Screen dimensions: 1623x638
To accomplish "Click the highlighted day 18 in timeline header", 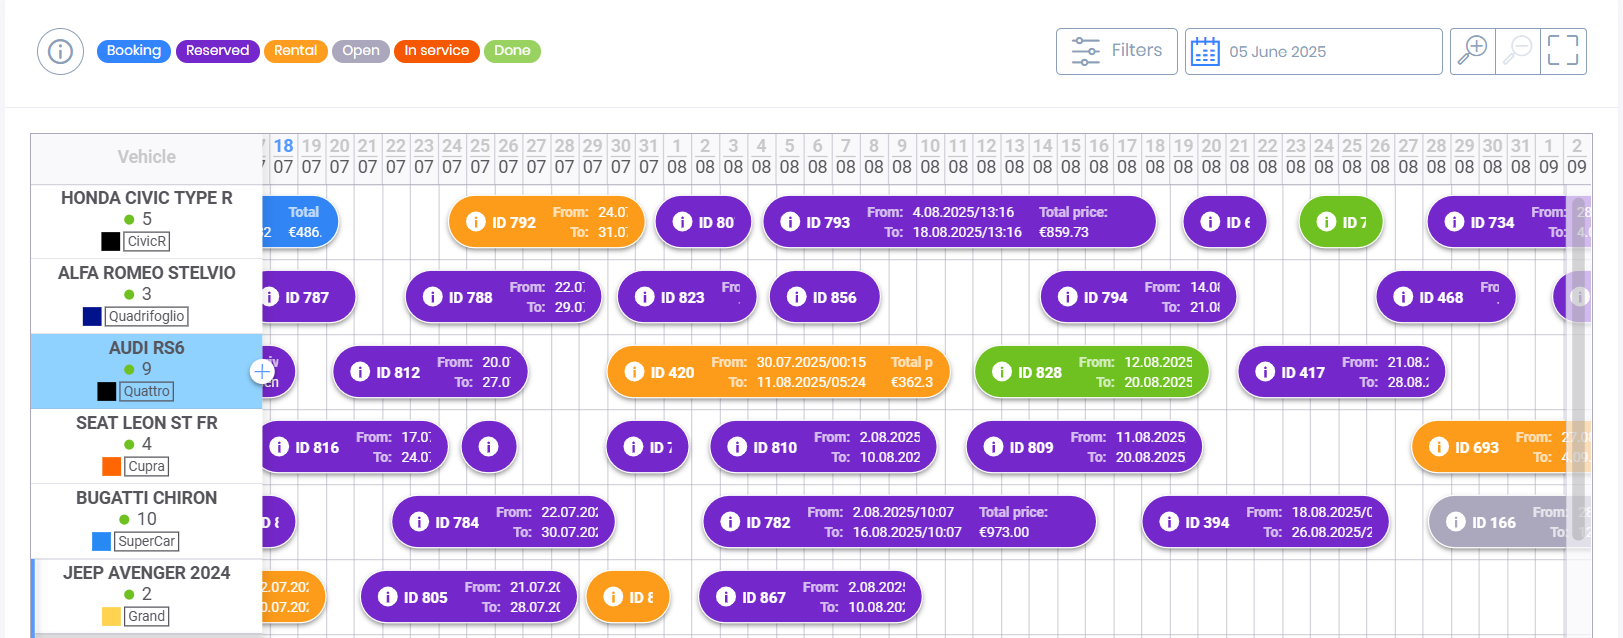I will pyautogui.click(x=284, y=146).
